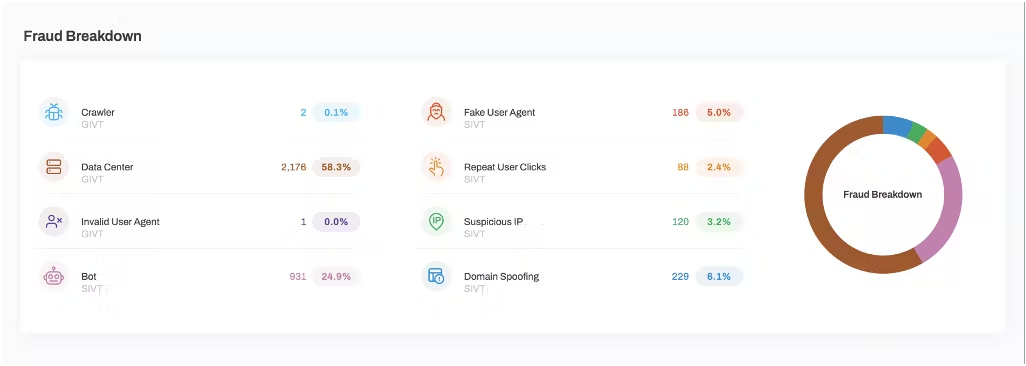
Task: Click the 6.1% Domain Spoofing badge
Action: 718,276
